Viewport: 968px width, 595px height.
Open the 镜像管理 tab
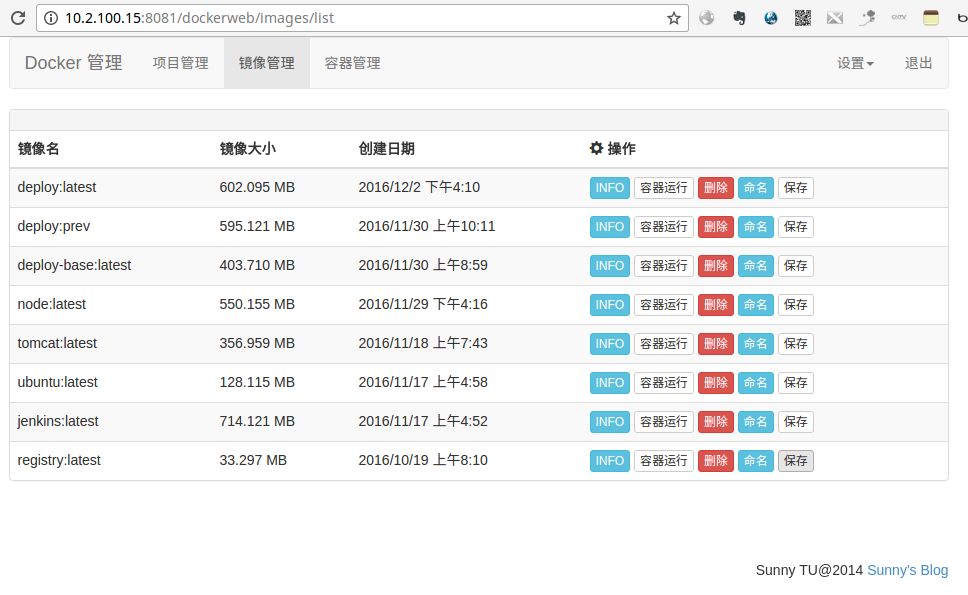click(267, 63)
